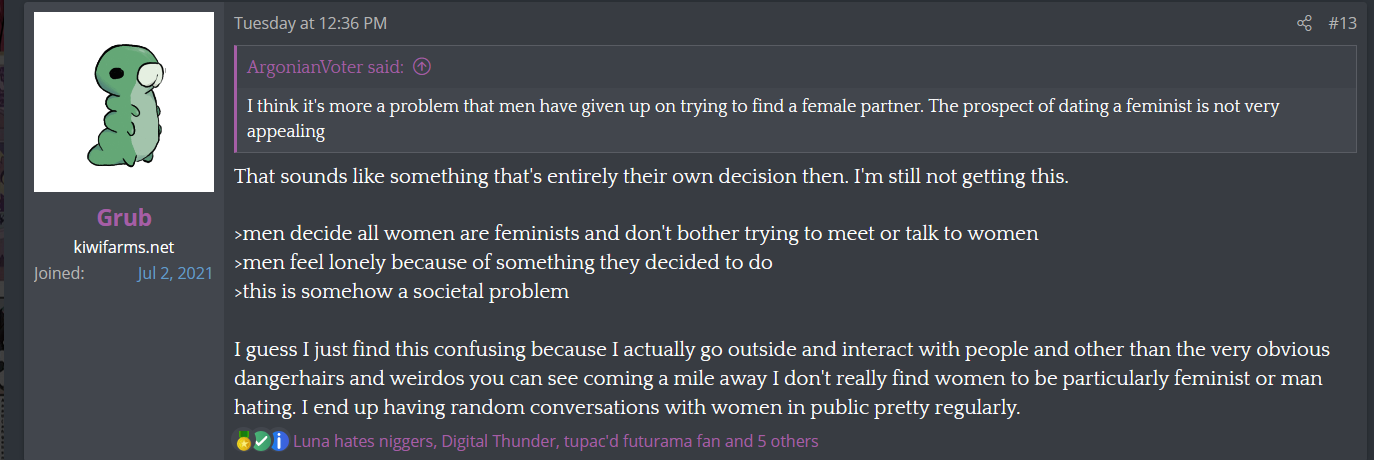
Task: Expand the quoted ArgonianVoter message block
Action: (x=796, y=98)
